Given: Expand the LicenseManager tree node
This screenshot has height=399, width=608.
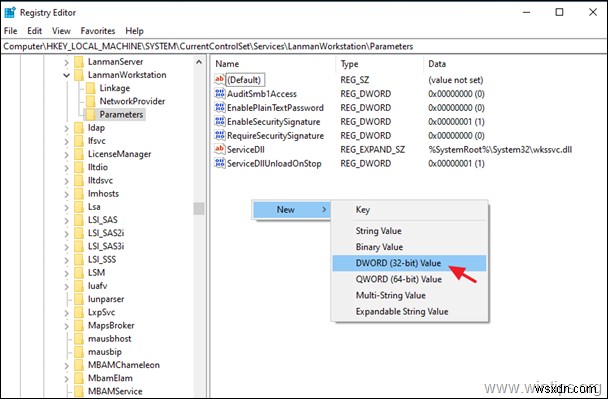Looking at the screenshot, I should [66, 154].
